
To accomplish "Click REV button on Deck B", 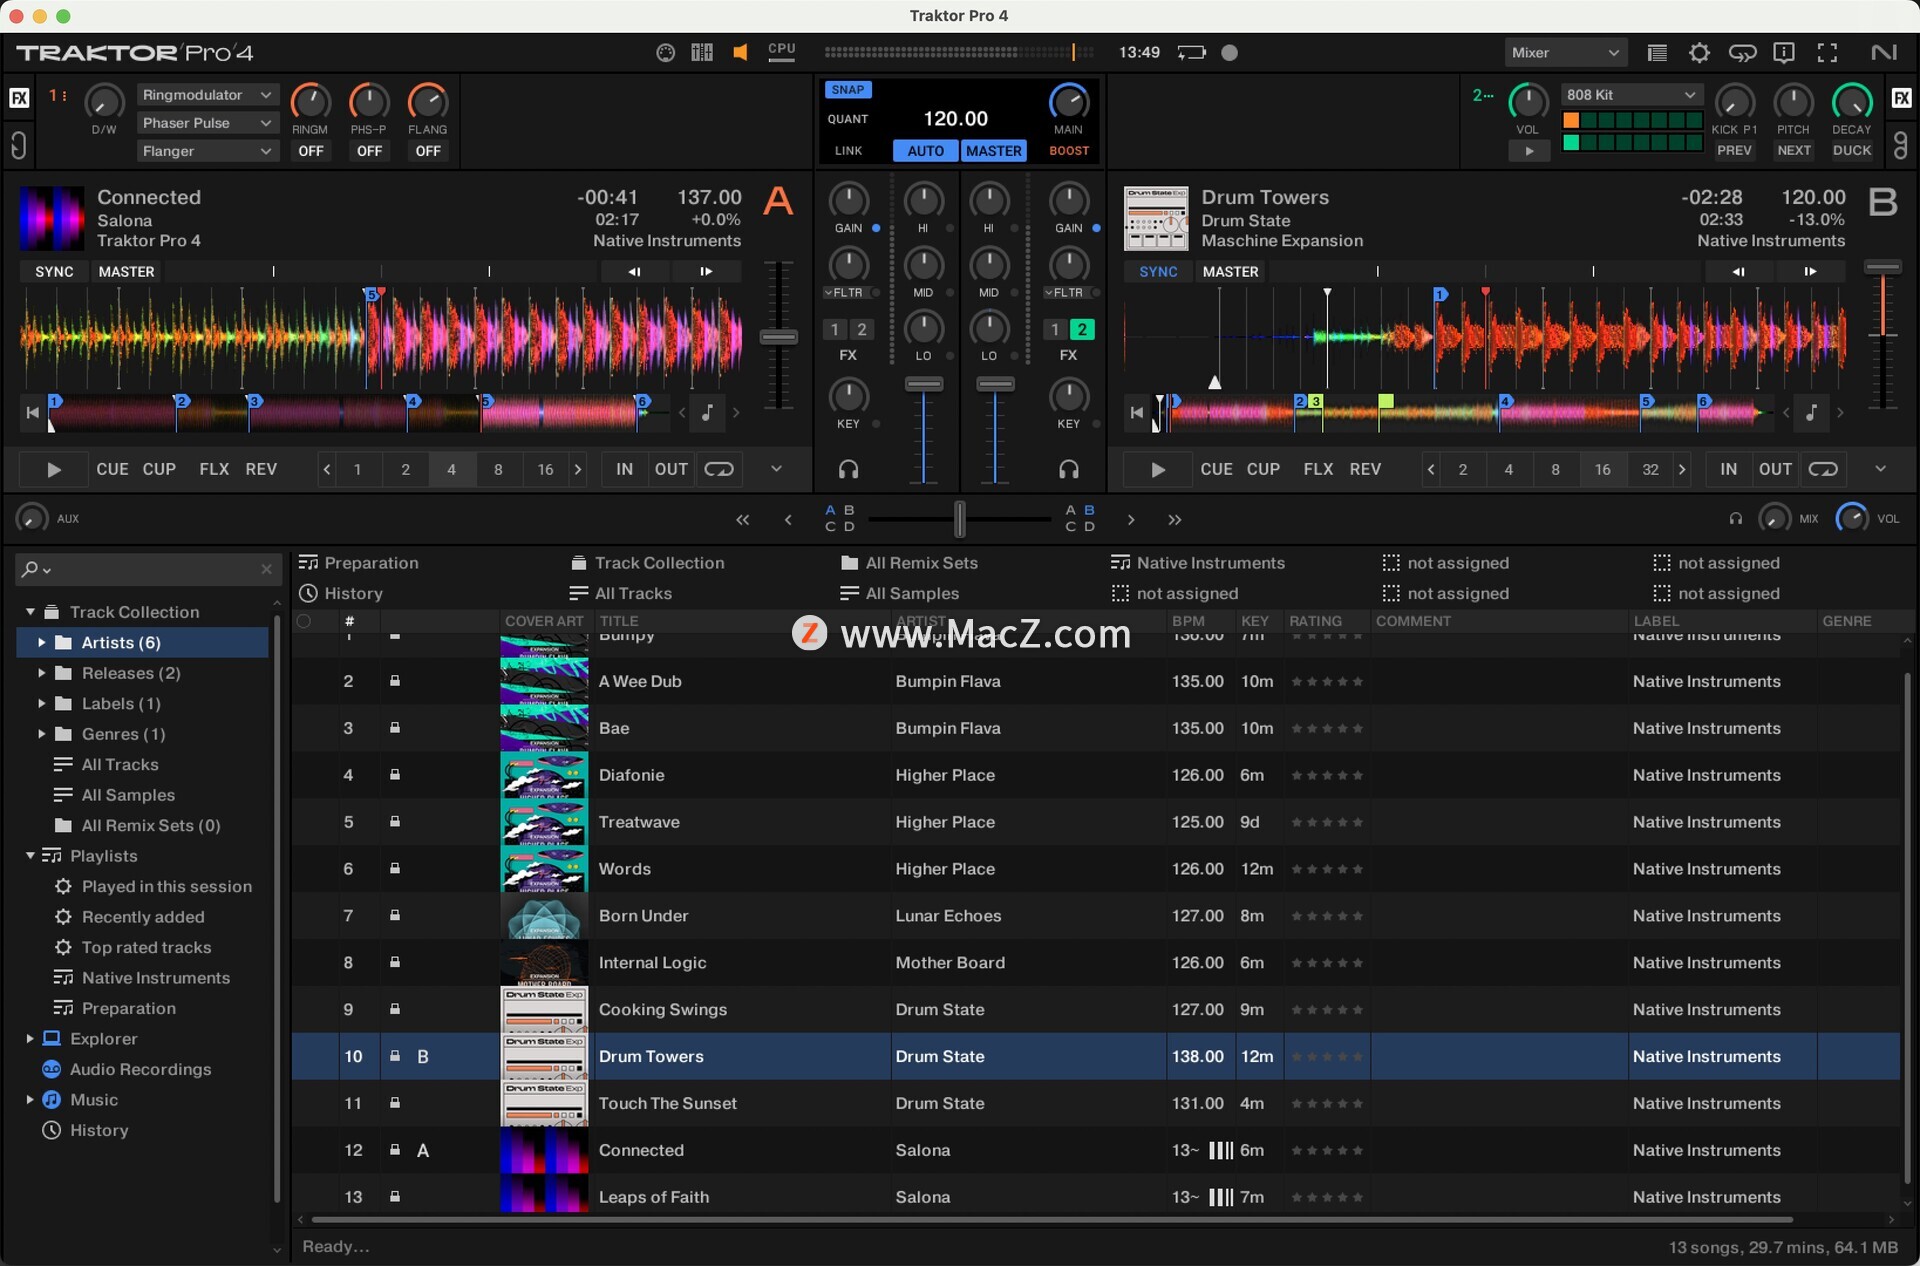I will coord(1365,469).
